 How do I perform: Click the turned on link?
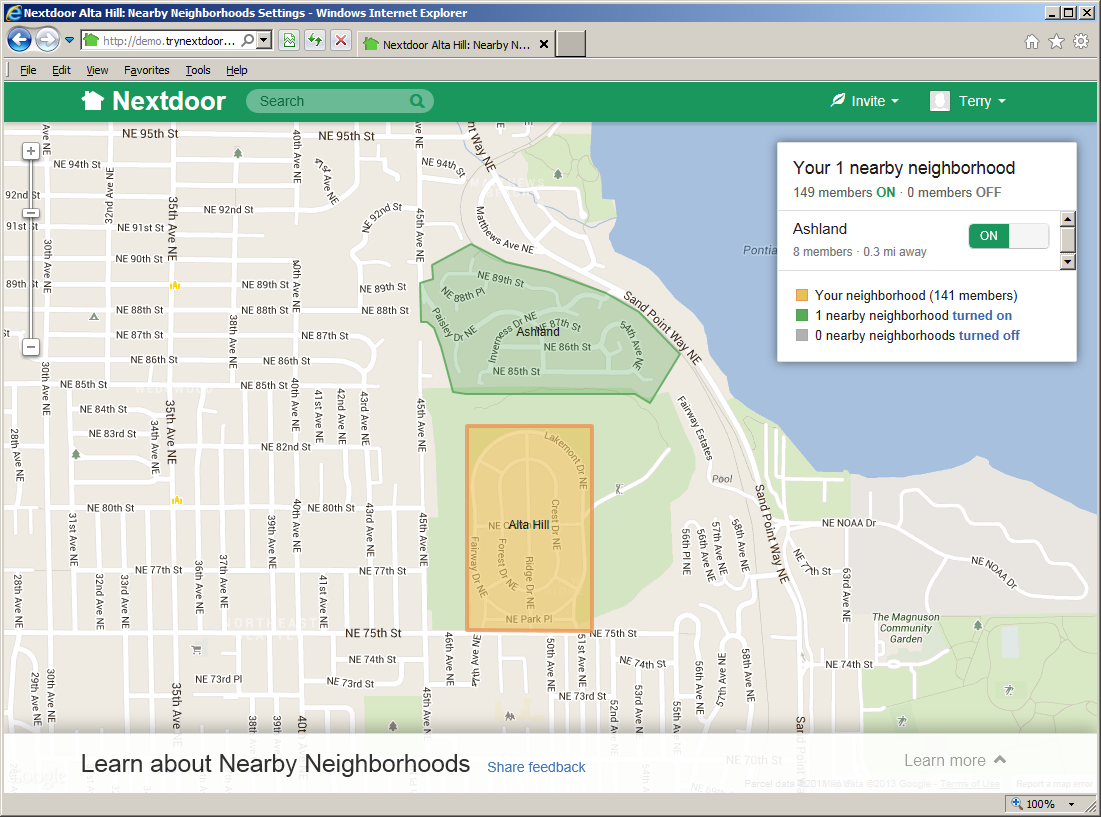tap(981, 315)
